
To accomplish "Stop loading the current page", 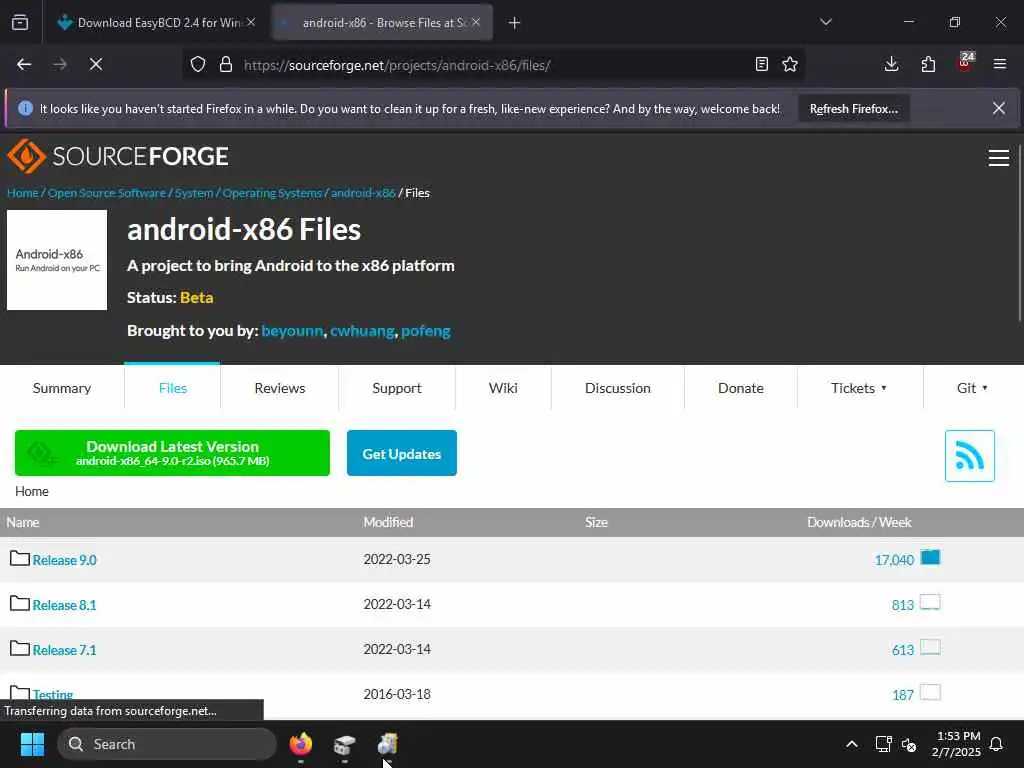I will coord(95,64).
